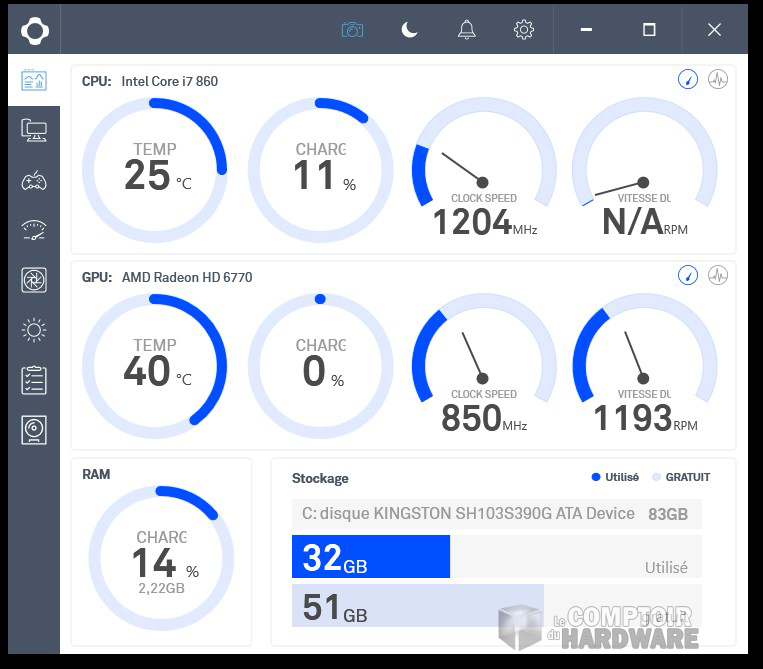Image resolution: width=763 pixels, height=669 pixels.
Task: Open the PC build monitor icon in sidebar
Action: [x=34, y=130]
